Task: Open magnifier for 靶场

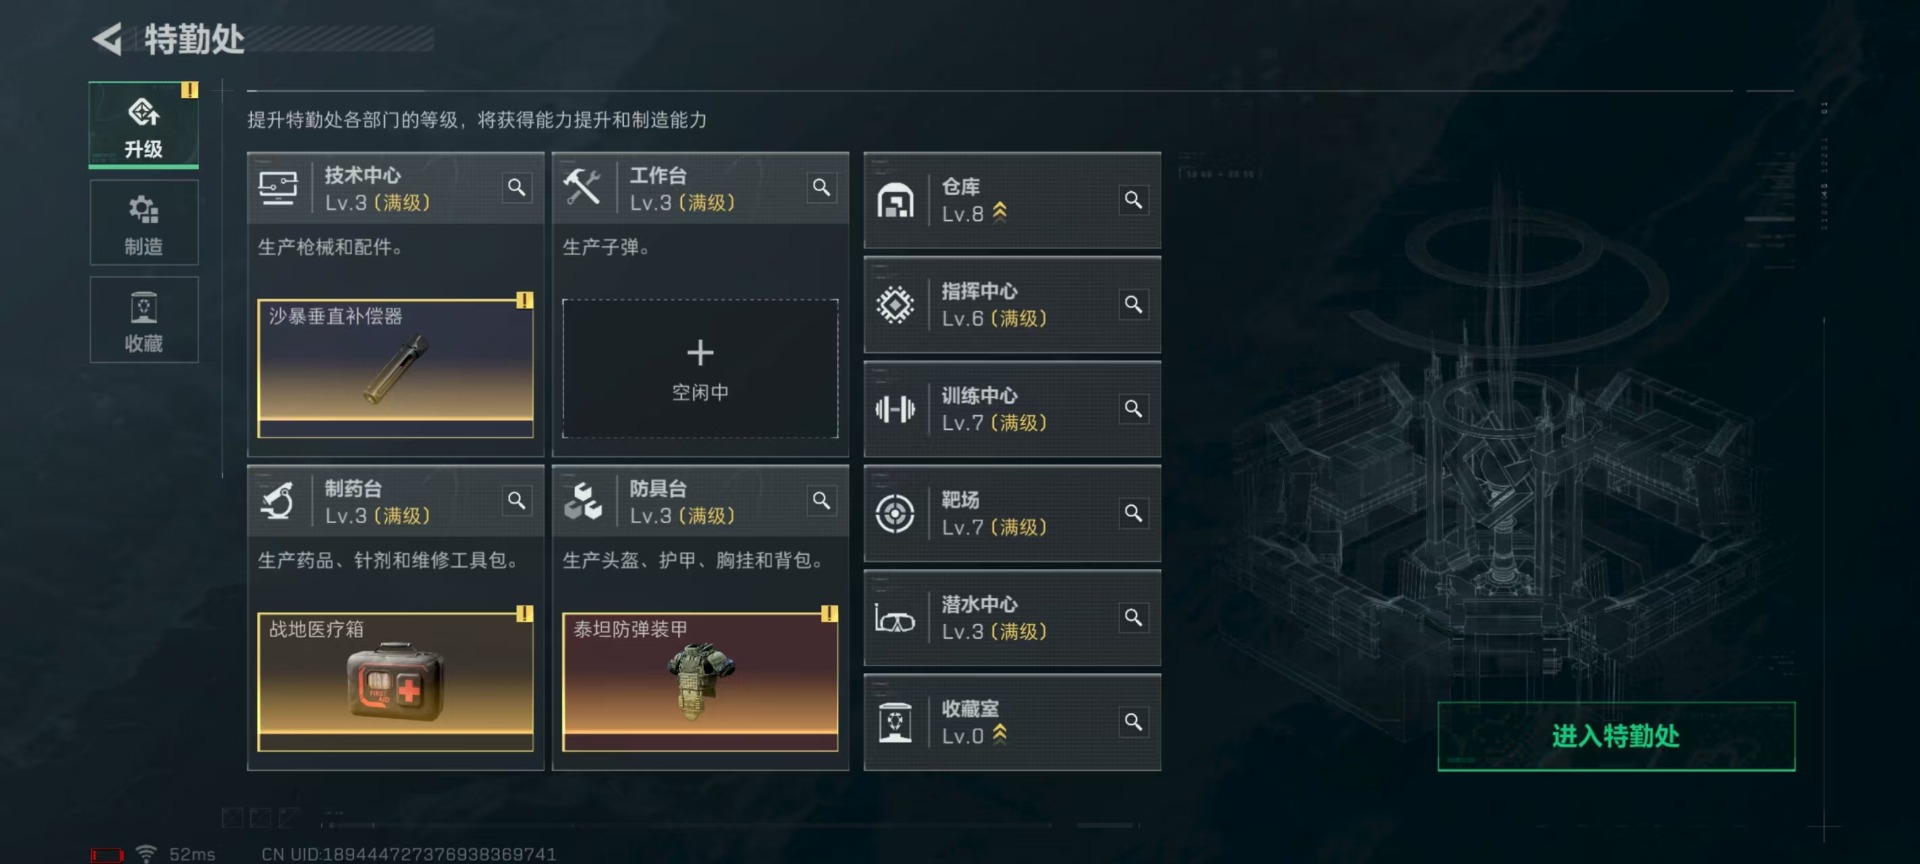Action: (1133, 513)
